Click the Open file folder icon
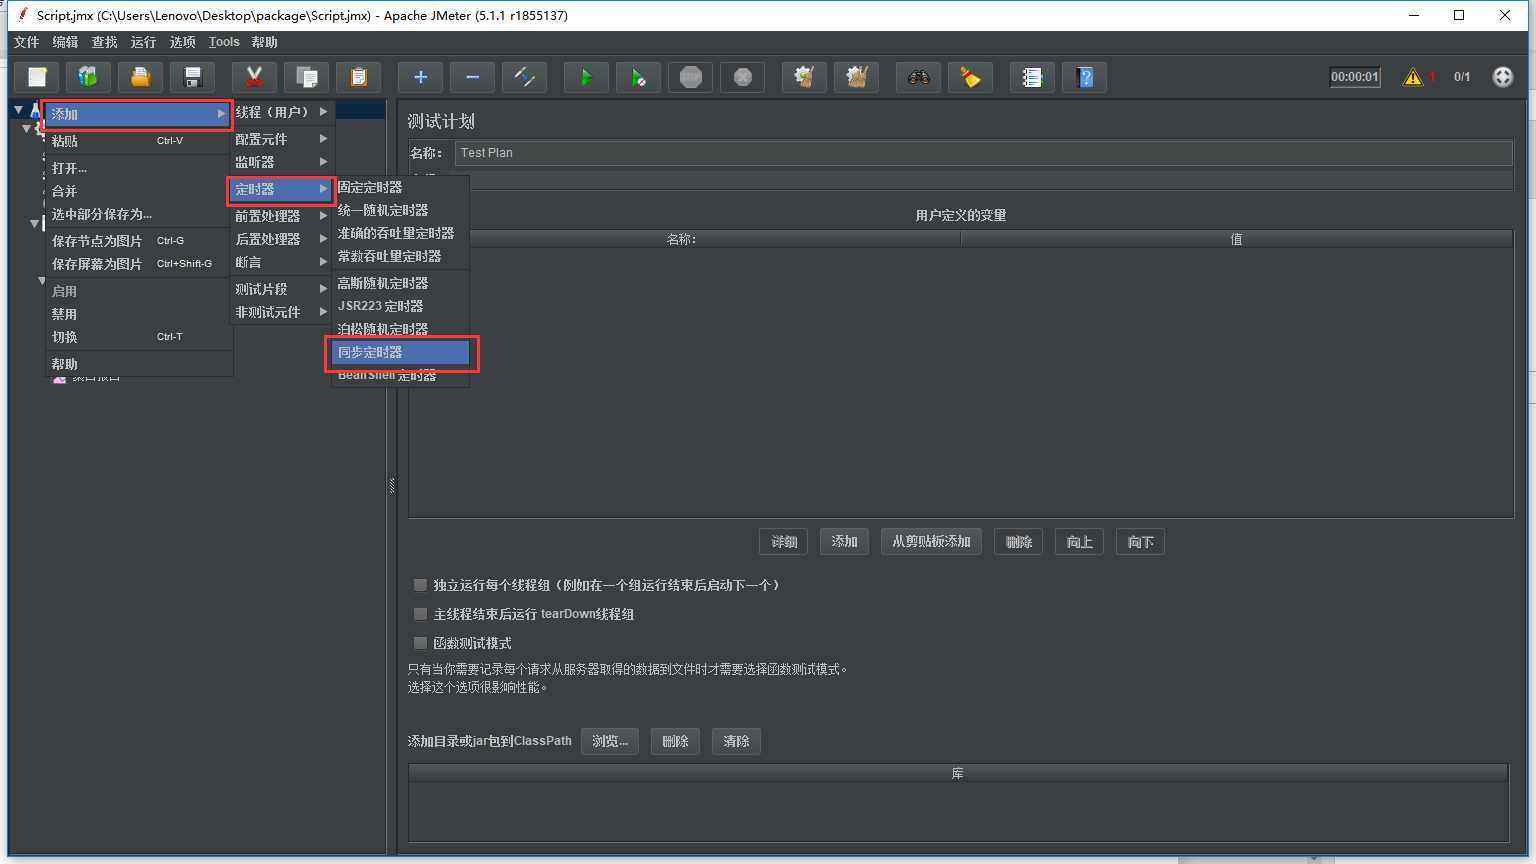 click(141, 77)
